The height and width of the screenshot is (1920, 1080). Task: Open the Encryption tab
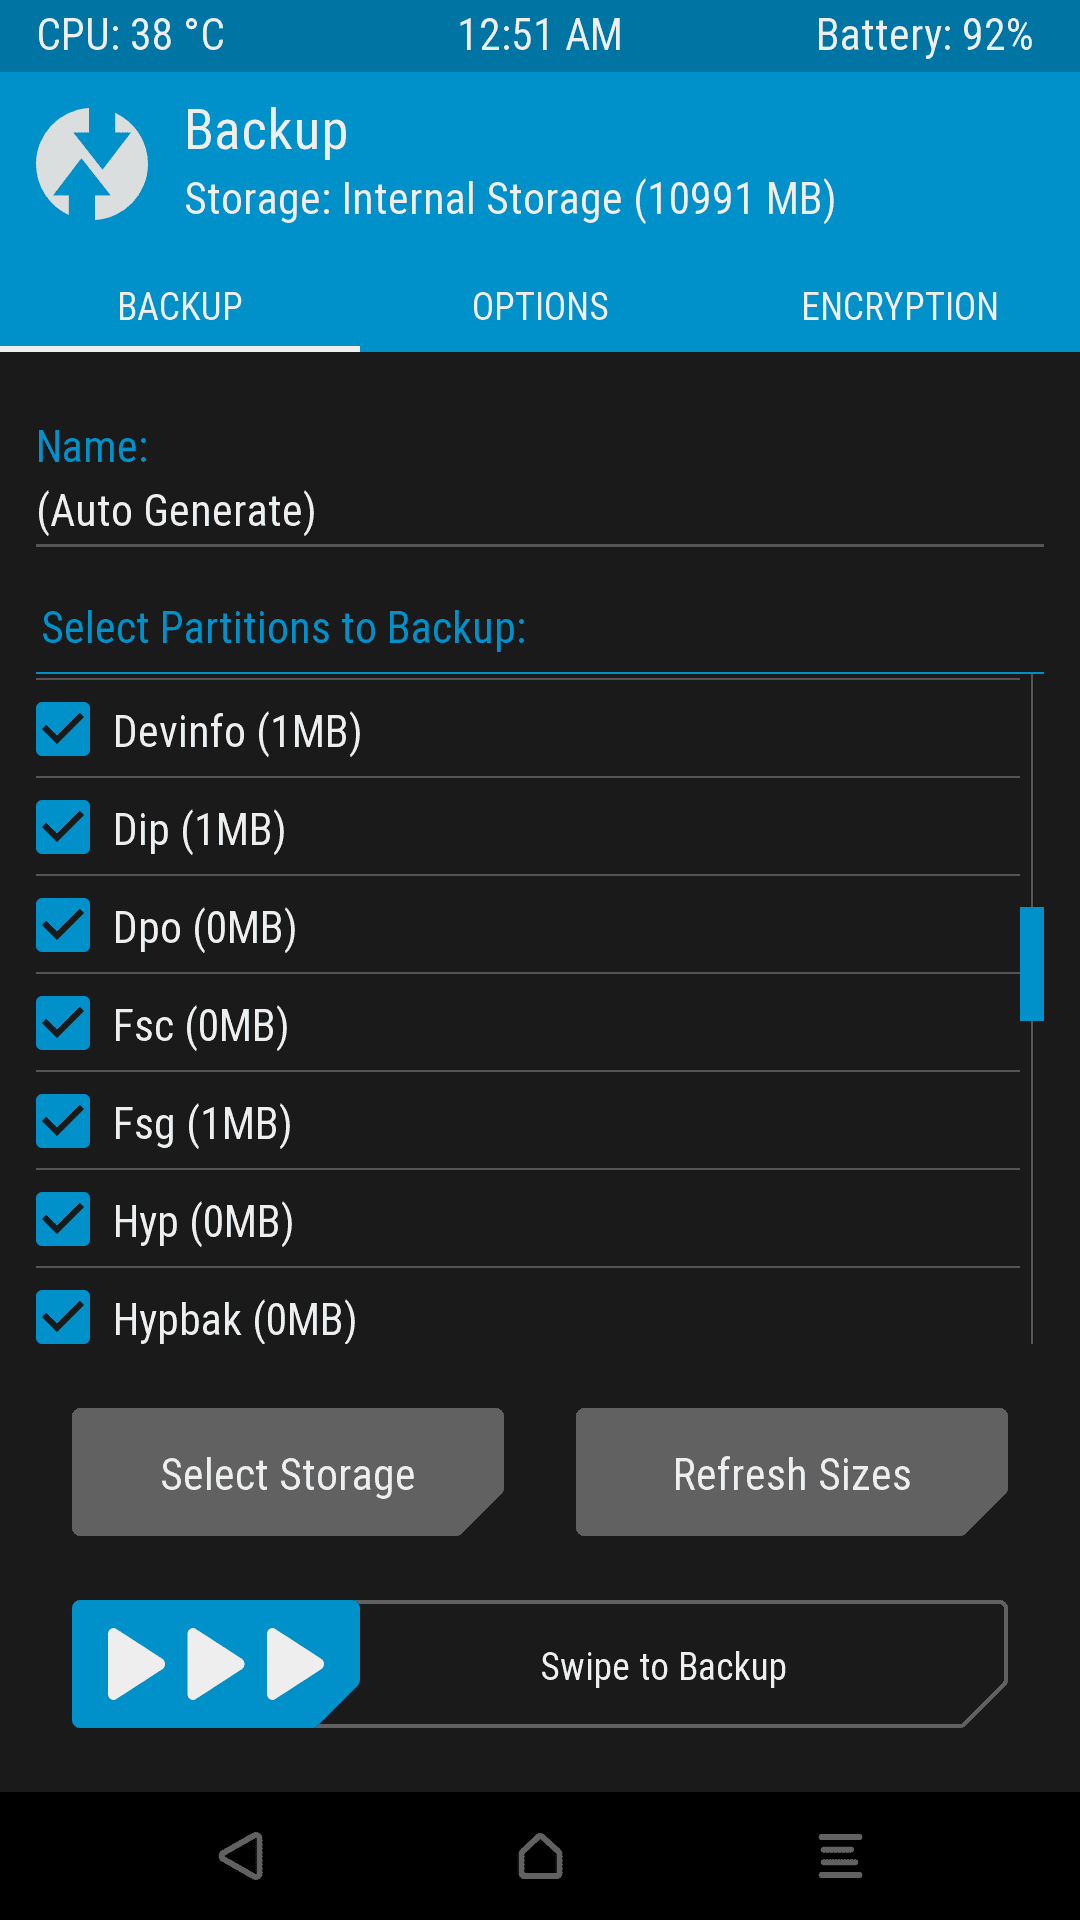click(900, 307)
